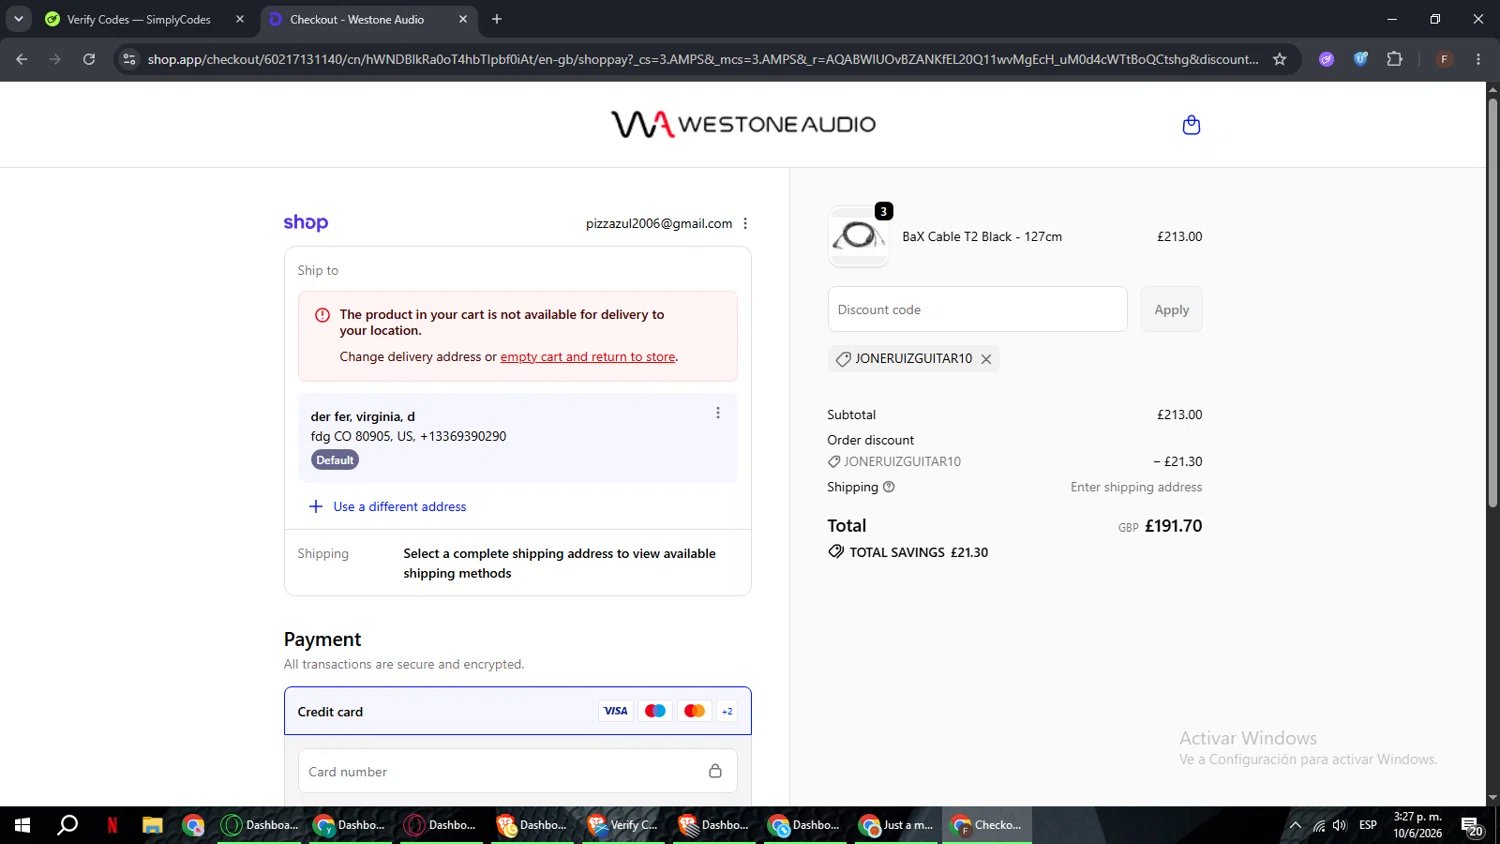This screenshot has height=844, width=1500.
Task: Close the Checkout - Westone Audio tab
Action: 463,19
